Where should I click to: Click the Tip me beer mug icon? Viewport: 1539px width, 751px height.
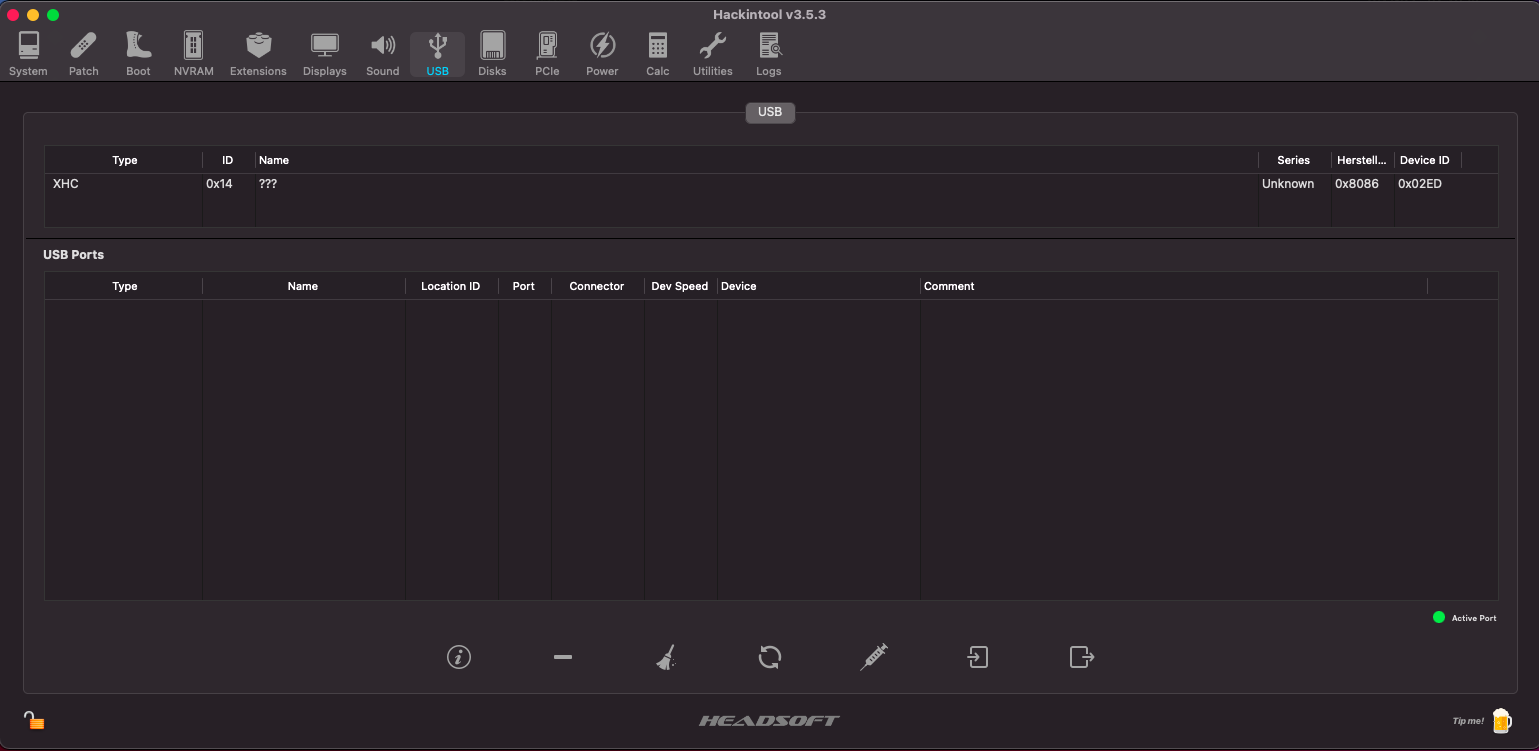(1501, 720)
